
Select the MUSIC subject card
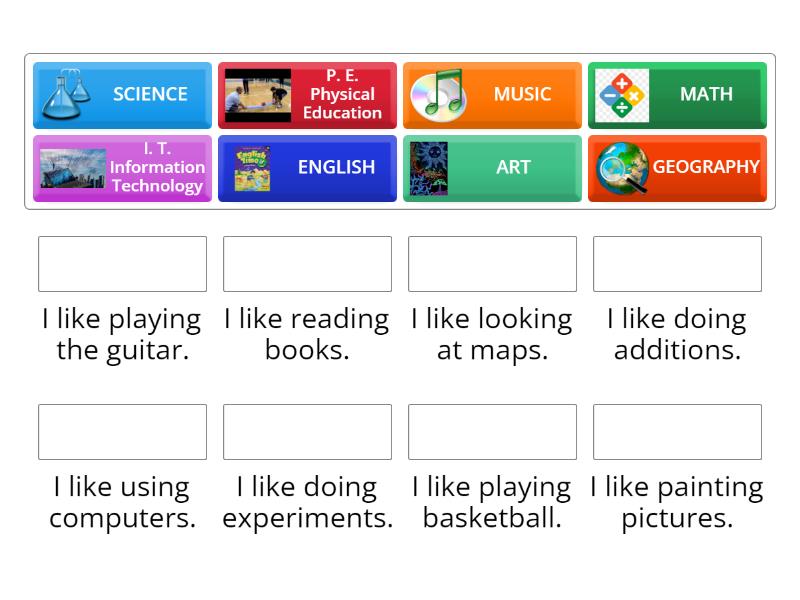(x=492, y=95)
